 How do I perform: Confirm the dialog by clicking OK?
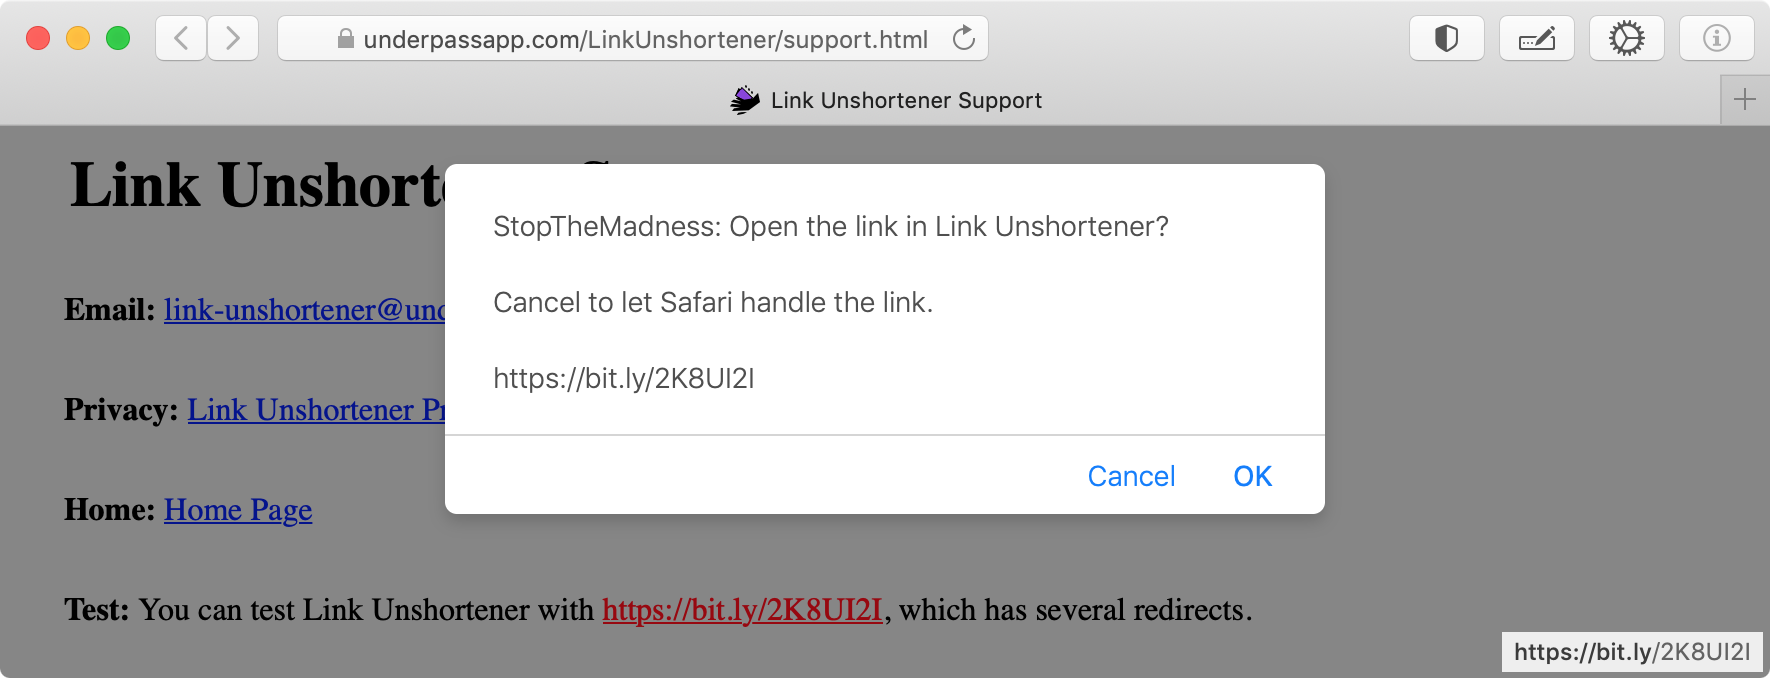pyautogui.click(x=1252, y=476)
